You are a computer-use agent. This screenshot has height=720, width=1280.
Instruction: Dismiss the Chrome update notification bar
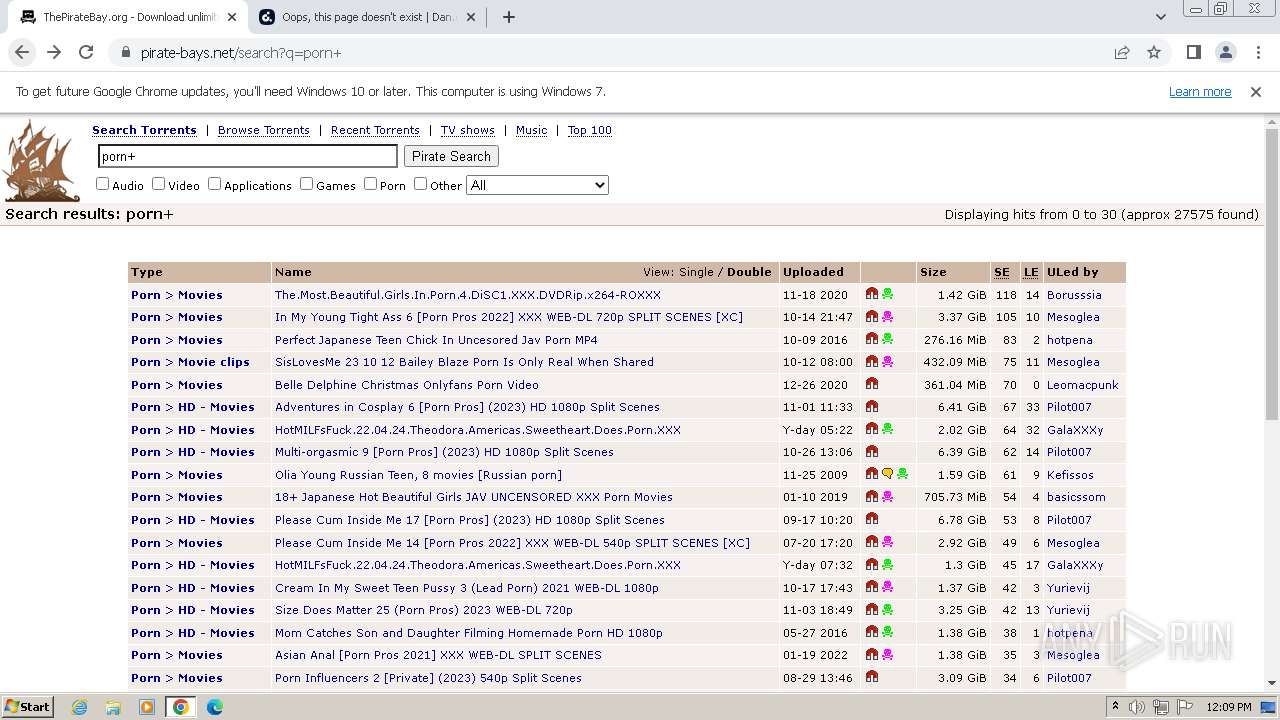click(x=1256, y=92)
